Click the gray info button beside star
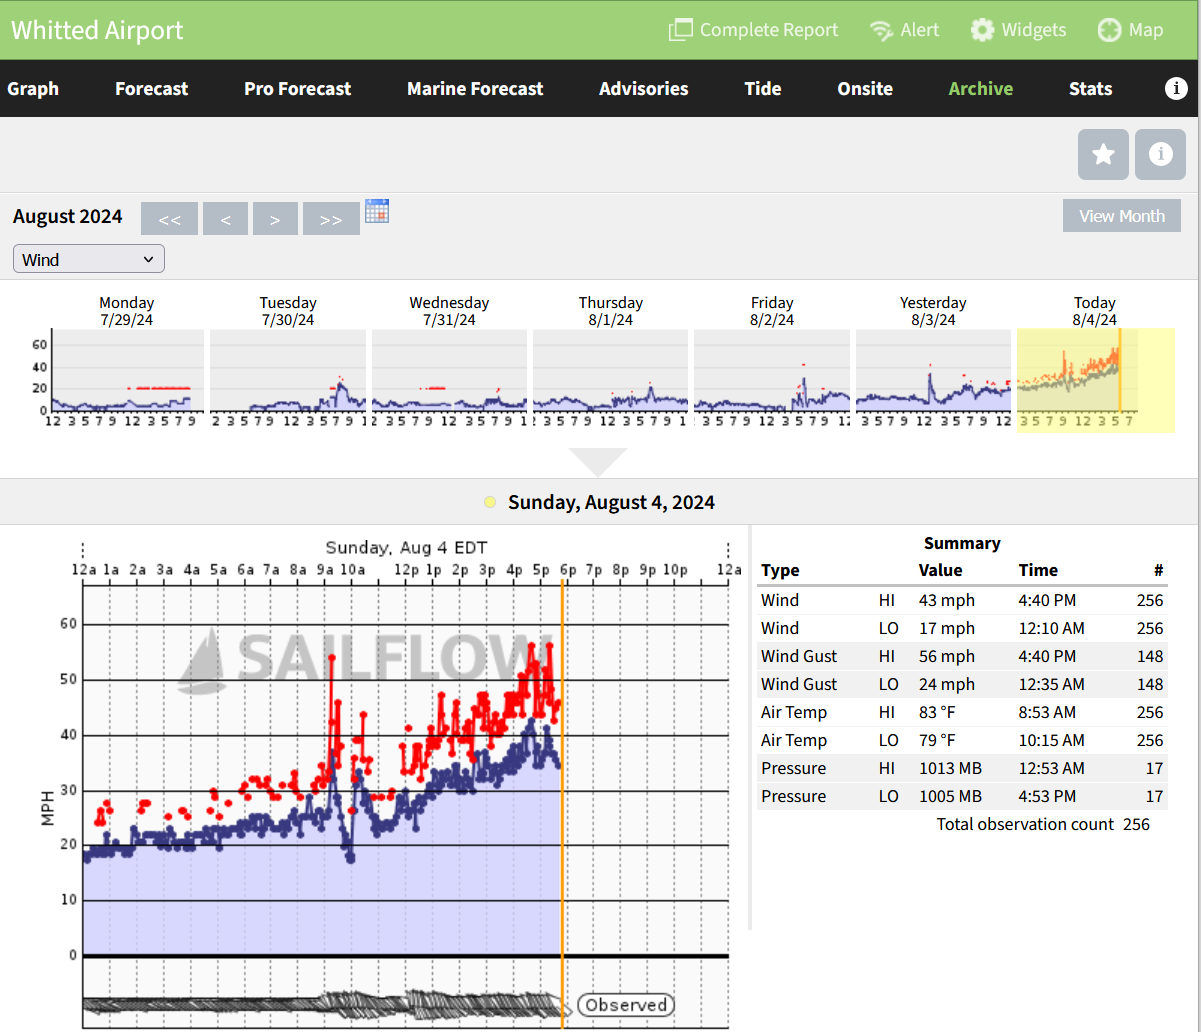This screenshot has width=1201, height=1032. pos(1160,155)
